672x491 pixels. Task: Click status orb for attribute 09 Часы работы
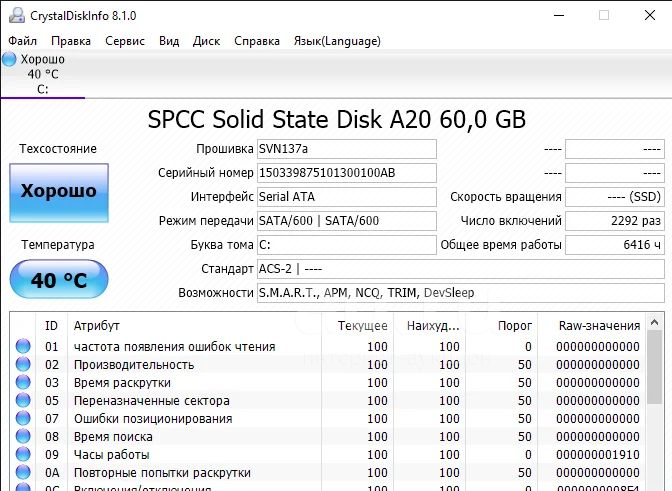click(23, 454)
